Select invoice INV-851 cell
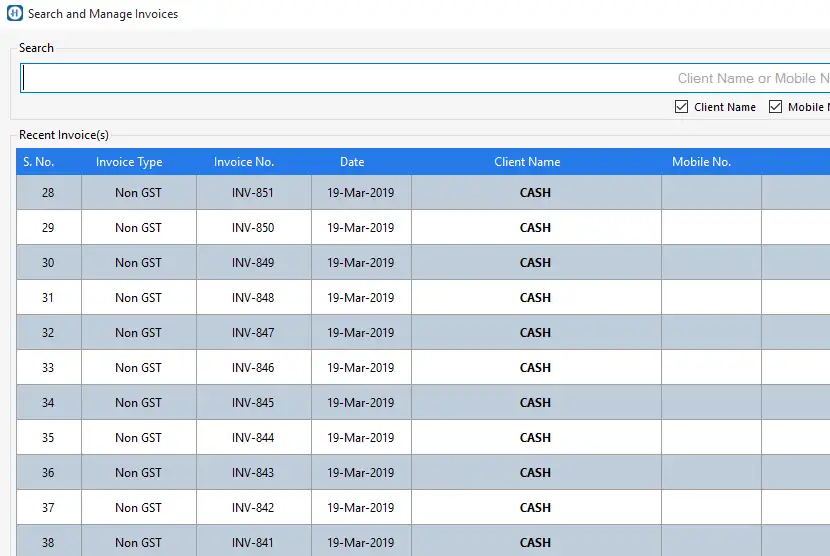 coord(253,193)
